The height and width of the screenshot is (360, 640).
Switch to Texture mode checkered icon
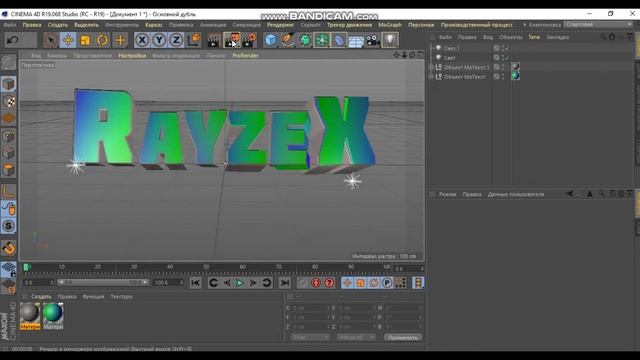(8, 101)
